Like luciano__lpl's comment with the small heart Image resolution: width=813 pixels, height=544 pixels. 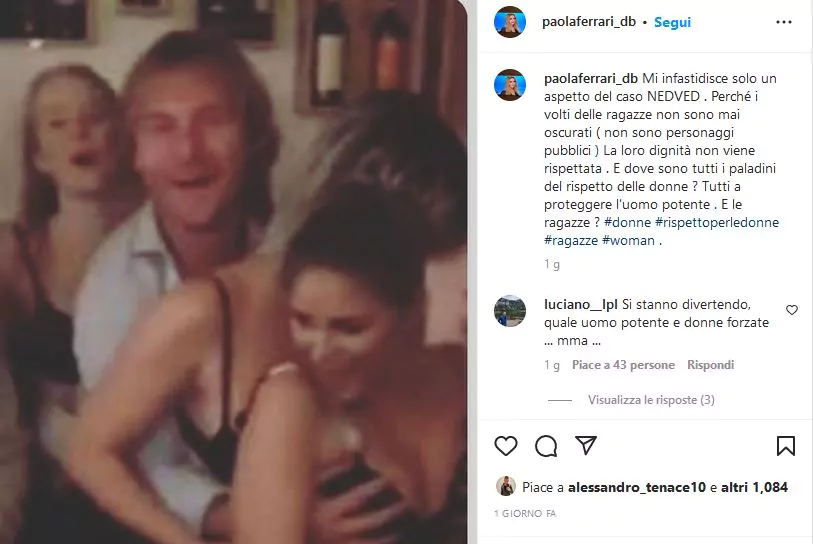pyautogui.click(x=792, y=310)
